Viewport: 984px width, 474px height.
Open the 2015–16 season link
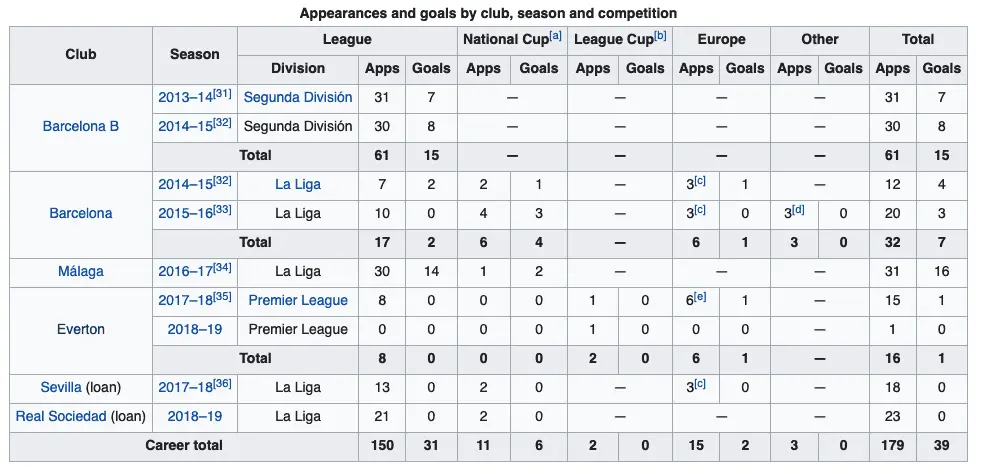pyautogui.click(x=184, y=213)
